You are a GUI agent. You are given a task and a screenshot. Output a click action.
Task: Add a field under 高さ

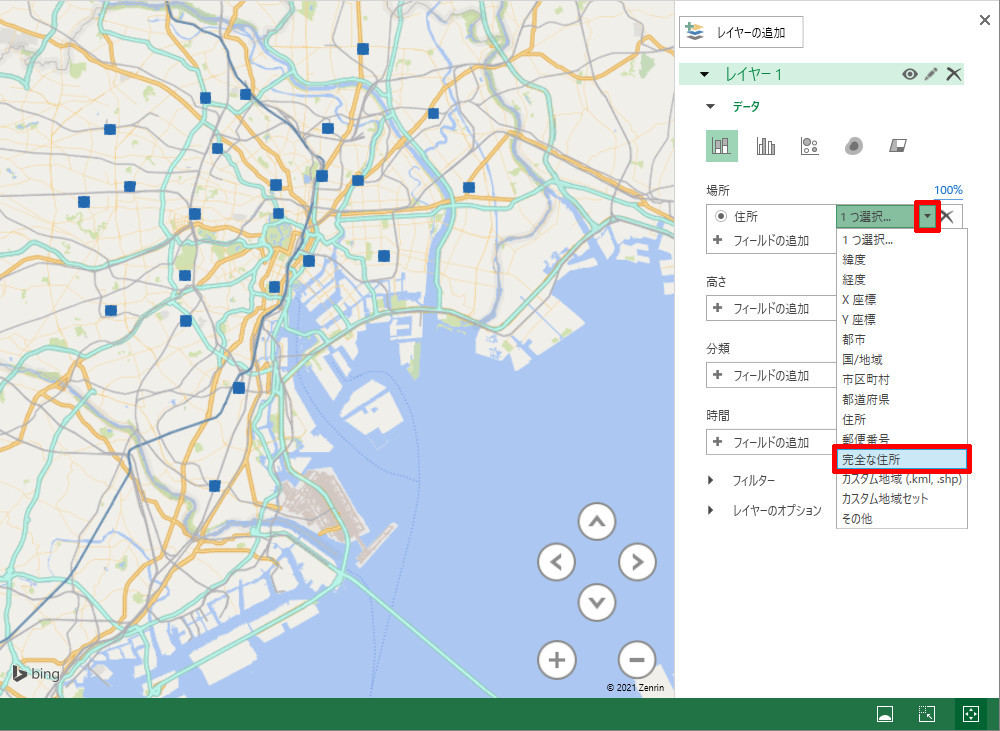[x=770, y=308]
